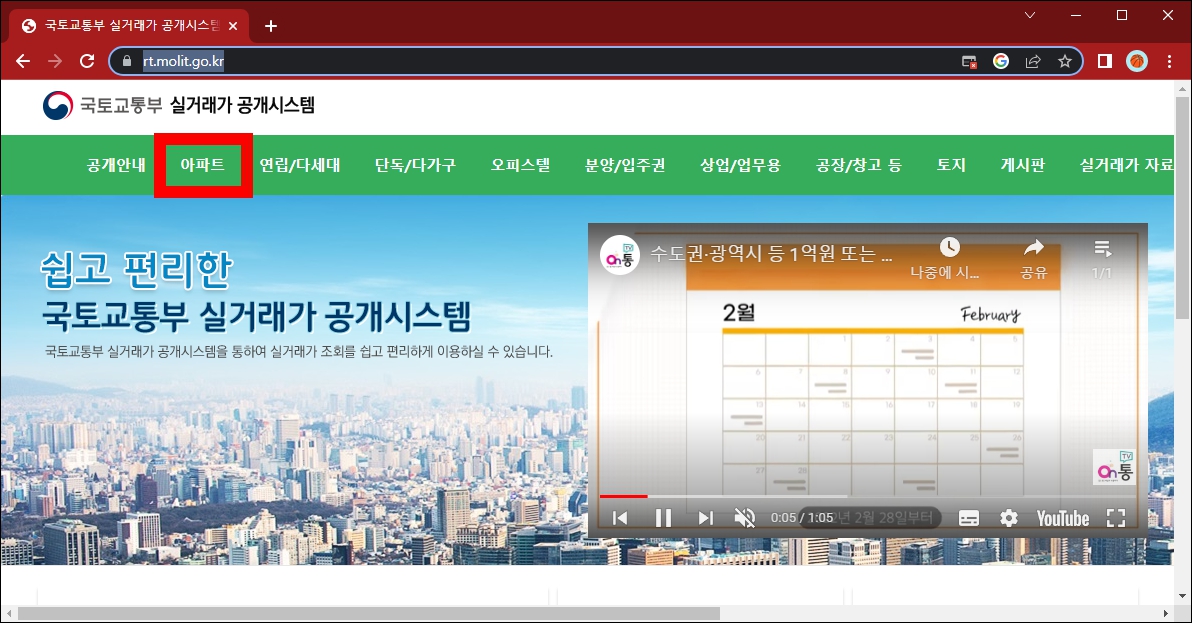
Task: Click the 나중에 시청 watch later clock icon
Action: coord(949,248)
